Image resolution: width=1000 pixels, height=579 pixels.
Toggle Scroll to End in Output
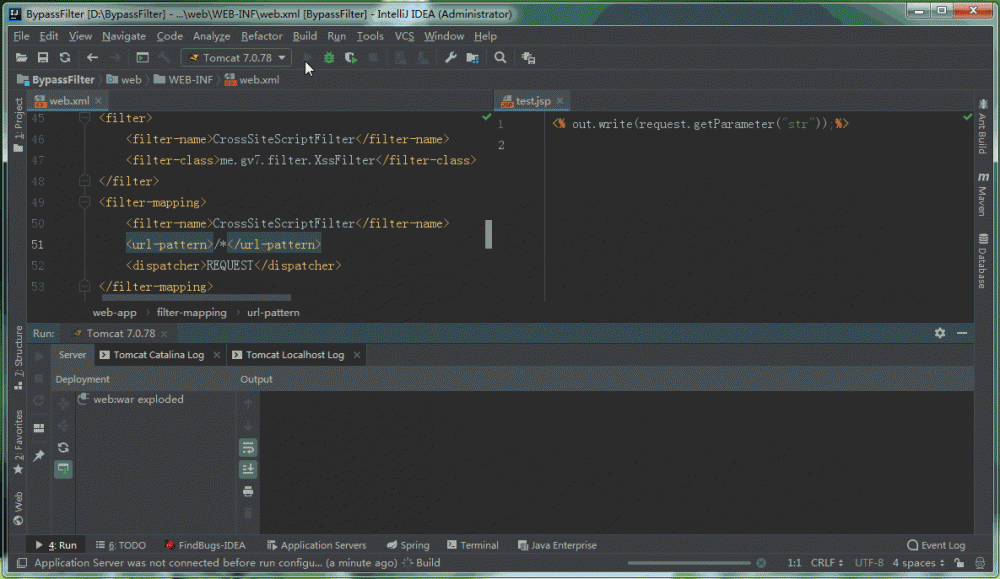(x=248, y=469)
